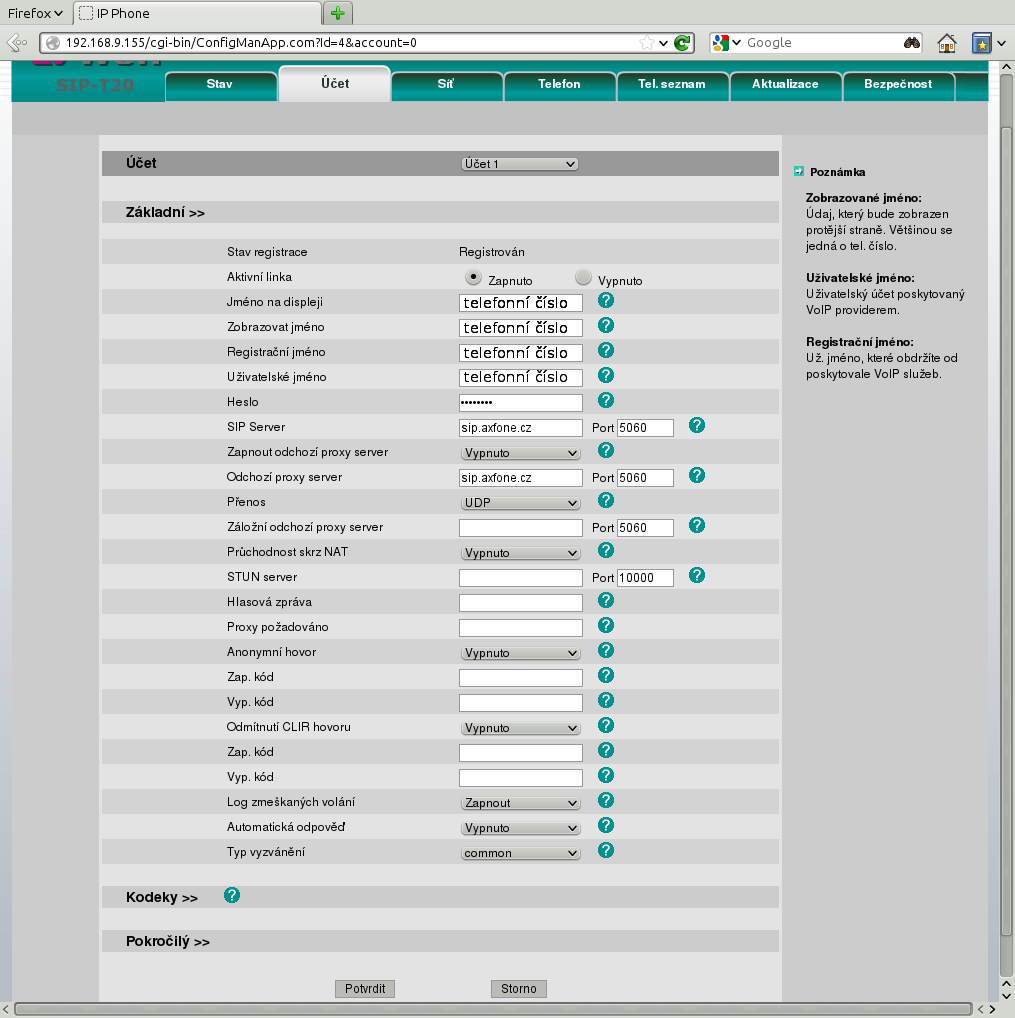Click help icon beside SIP Server port
Viewport: 1015px width, 1018px height.
coord(697,426)
